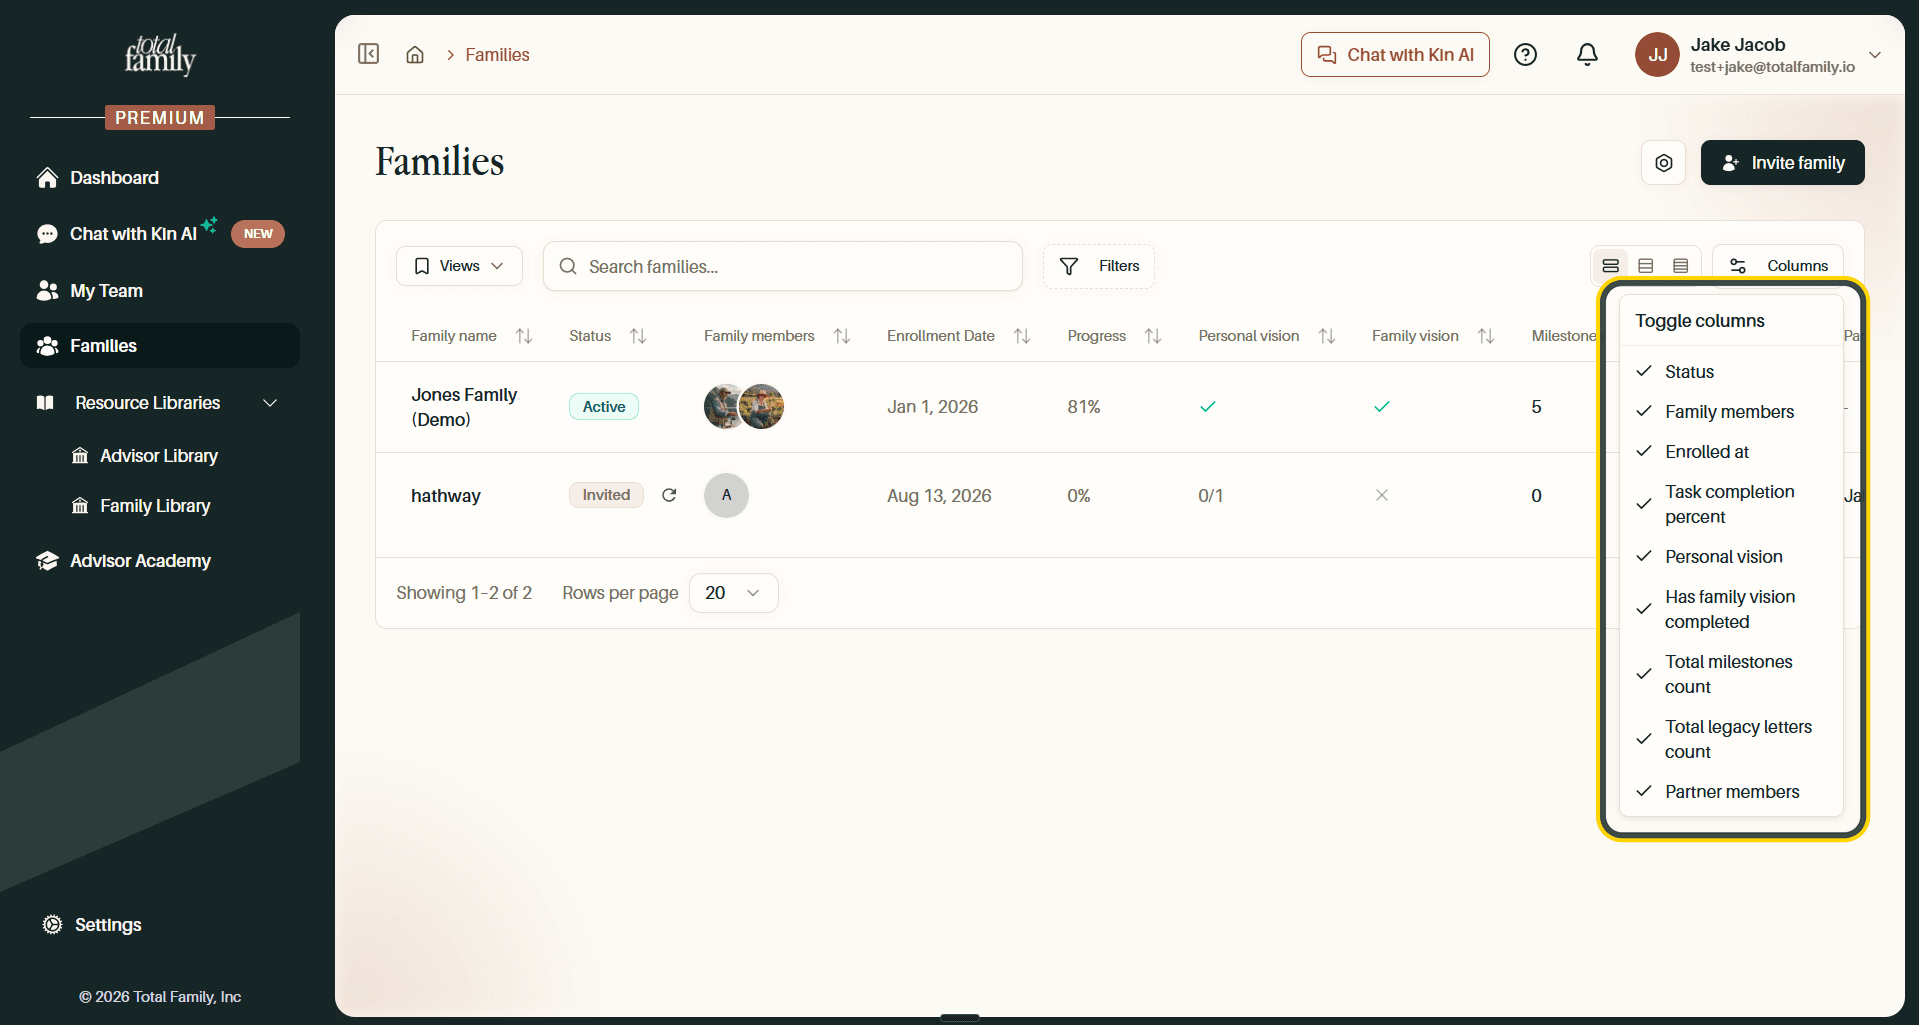
Task: Click Active status badge
Action: point(604,407)
